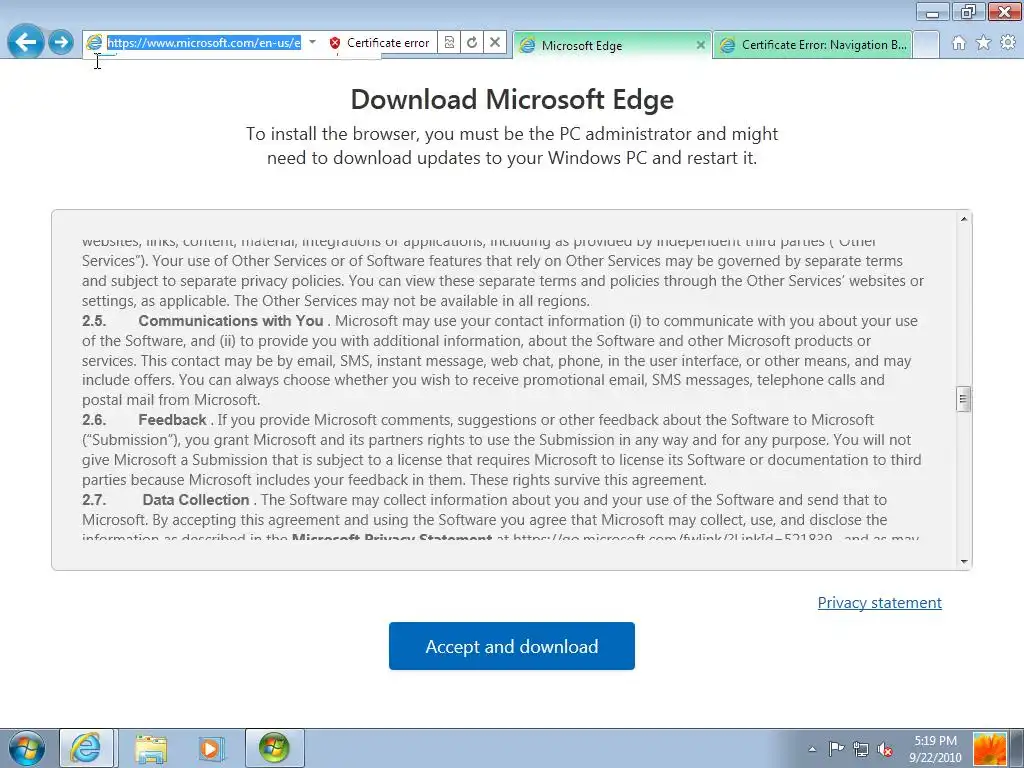1024x768 pixels.
Task: Restore down the browser window
Action: (x=968, y=12)
